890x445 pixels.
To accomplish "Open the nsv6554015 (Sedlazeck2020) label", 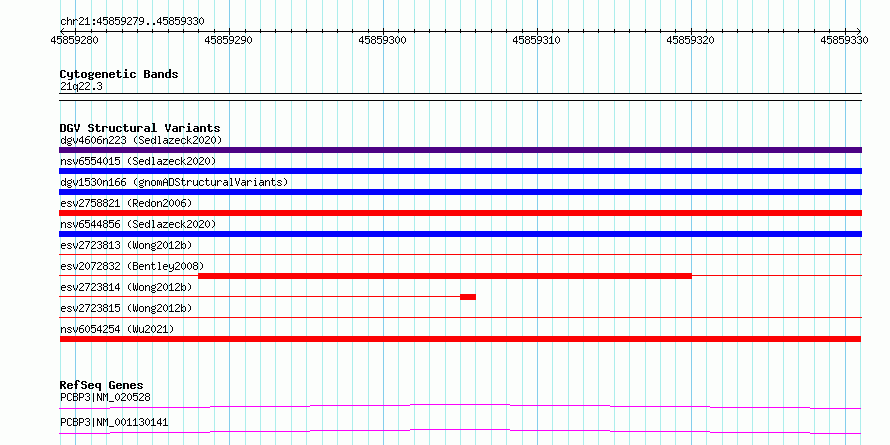I will click(x=138, y=161).
